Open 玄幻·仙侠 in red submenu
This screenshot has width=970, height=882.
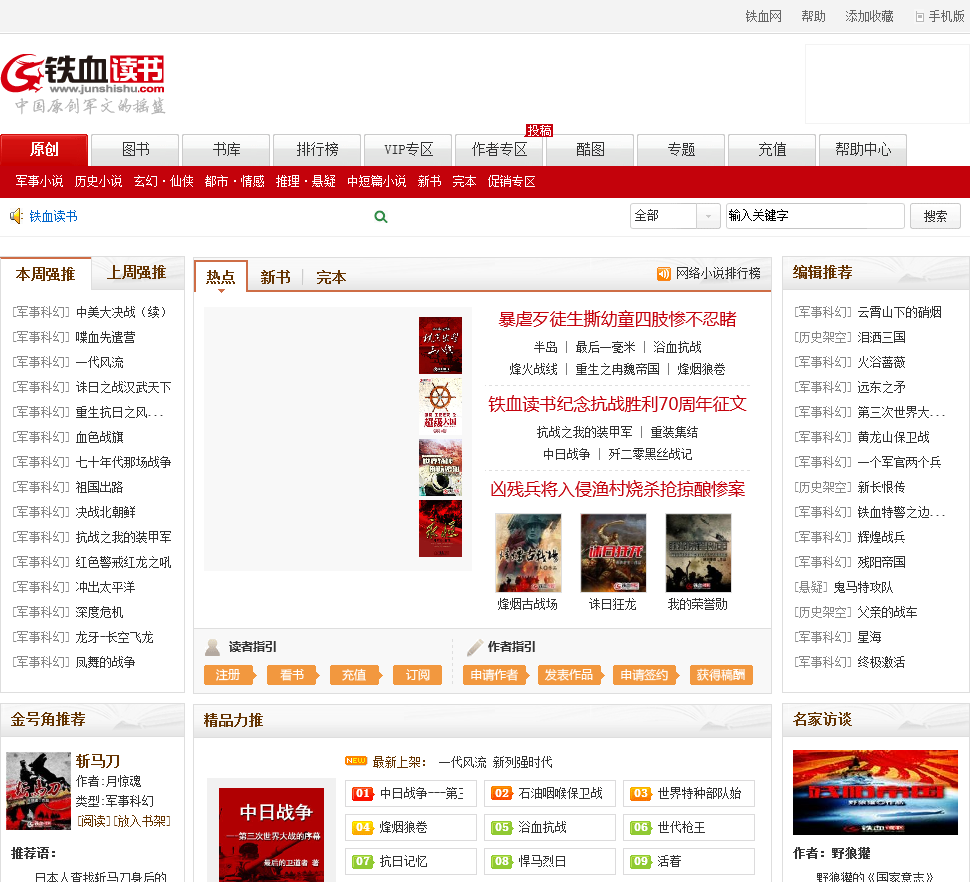[164, 181]
